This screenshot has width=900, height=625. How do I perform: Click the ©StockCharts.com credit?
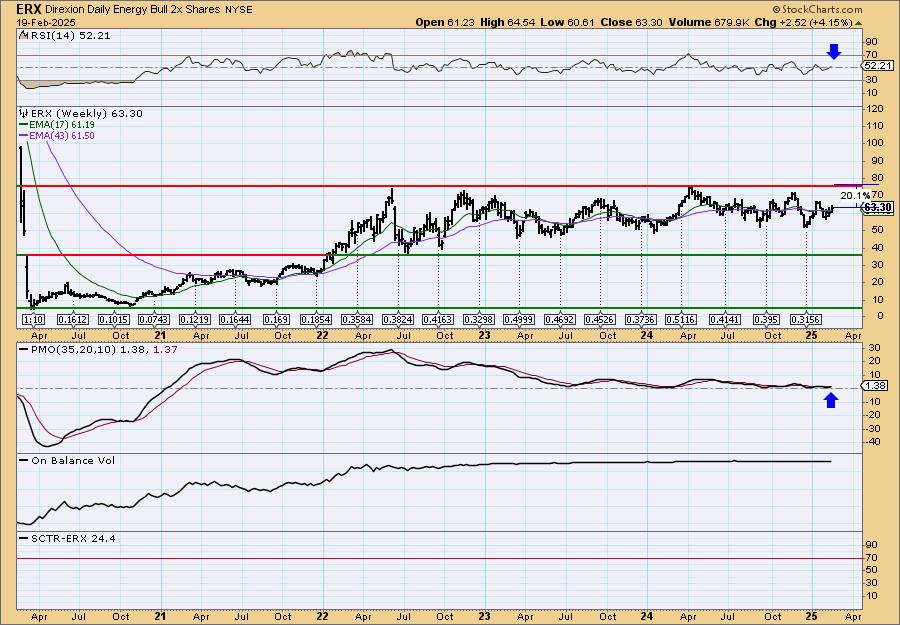(x=817, y=9)
